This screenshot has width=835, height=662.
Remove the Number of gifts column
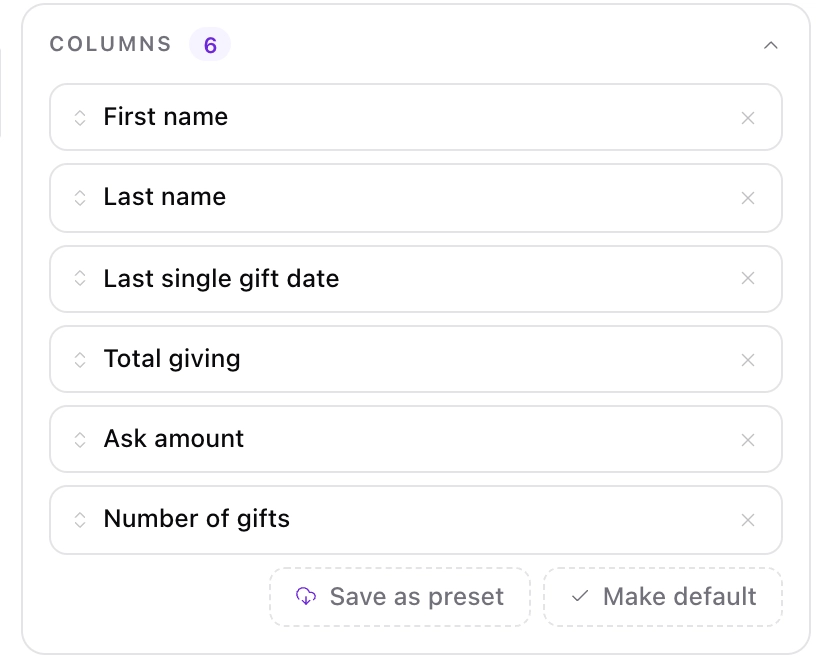click(x=748, y=520)
